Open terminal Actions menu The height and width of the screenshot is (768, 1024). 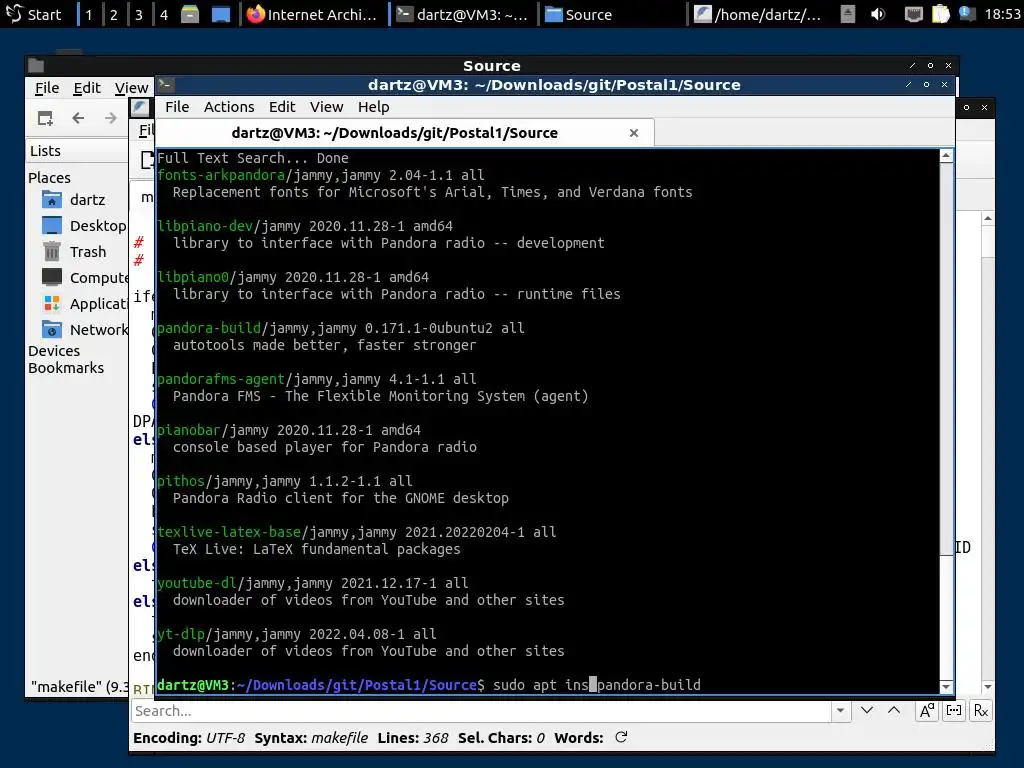pos(229,106)
